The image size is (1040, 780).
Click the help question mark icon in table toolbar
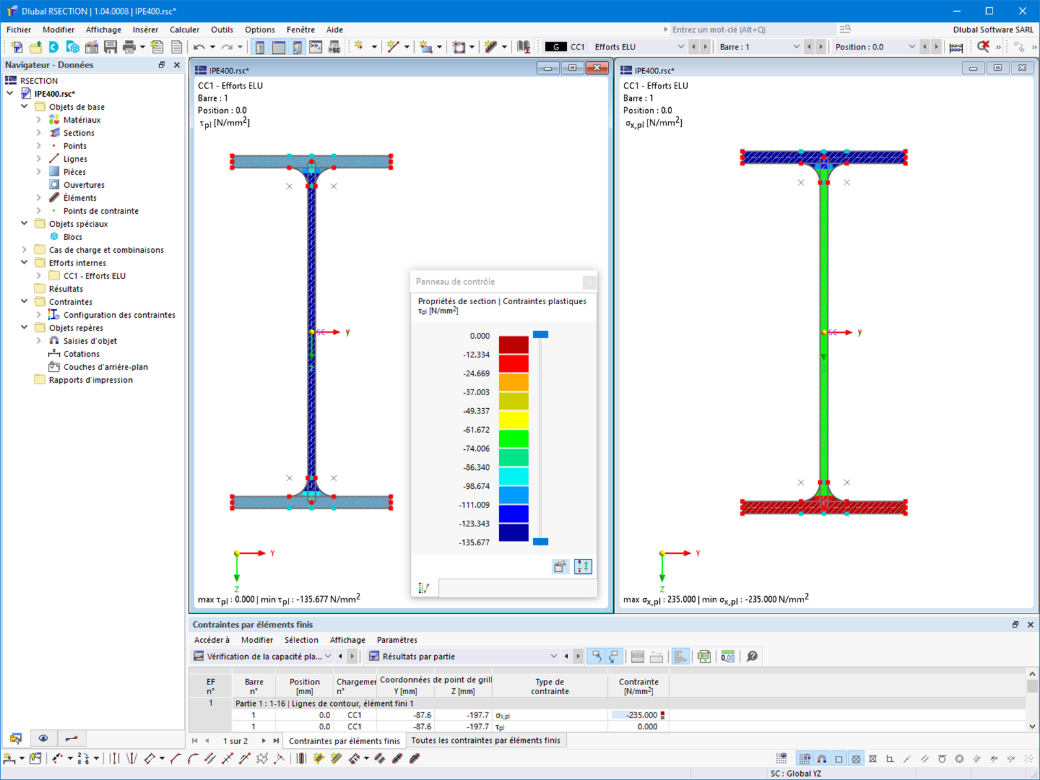(x=751, y=657)
